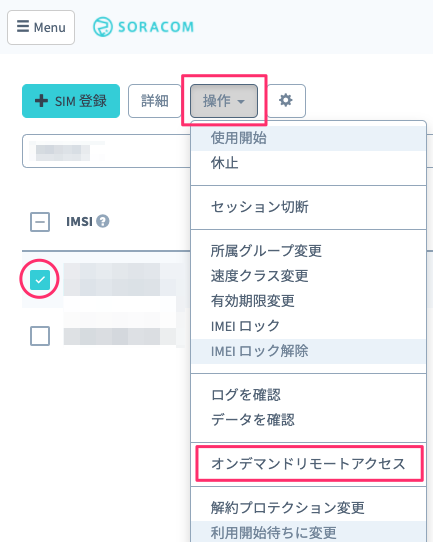This screenshot has width=433, height=542.
Task: Click the search filter input field
Action: click(106, 151)
